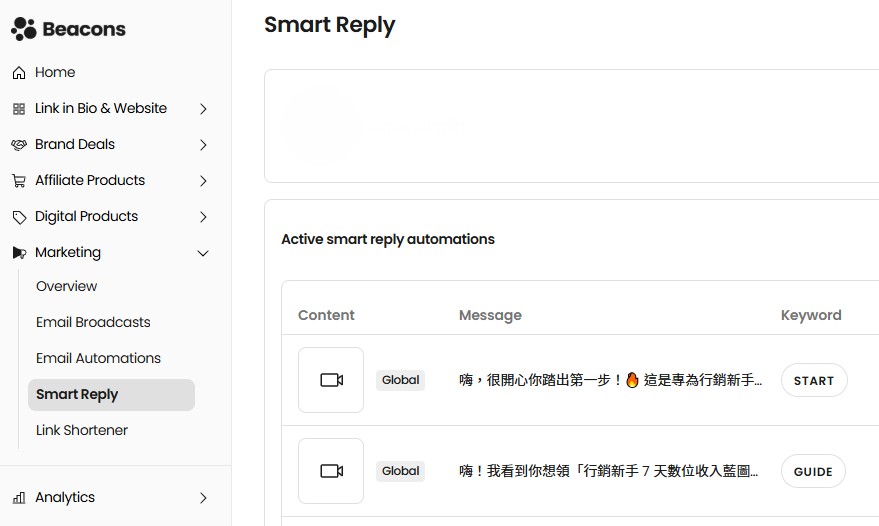This screenshot has width=879, height=526.
Task: Click the START keyword button
Action: (814, 380)
